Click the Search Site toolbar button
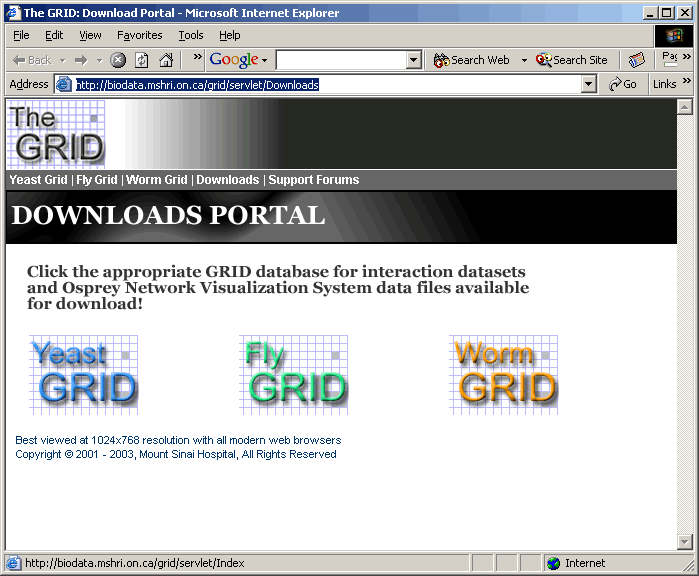Viewport: 699px width, 576px height. [572, 60]
